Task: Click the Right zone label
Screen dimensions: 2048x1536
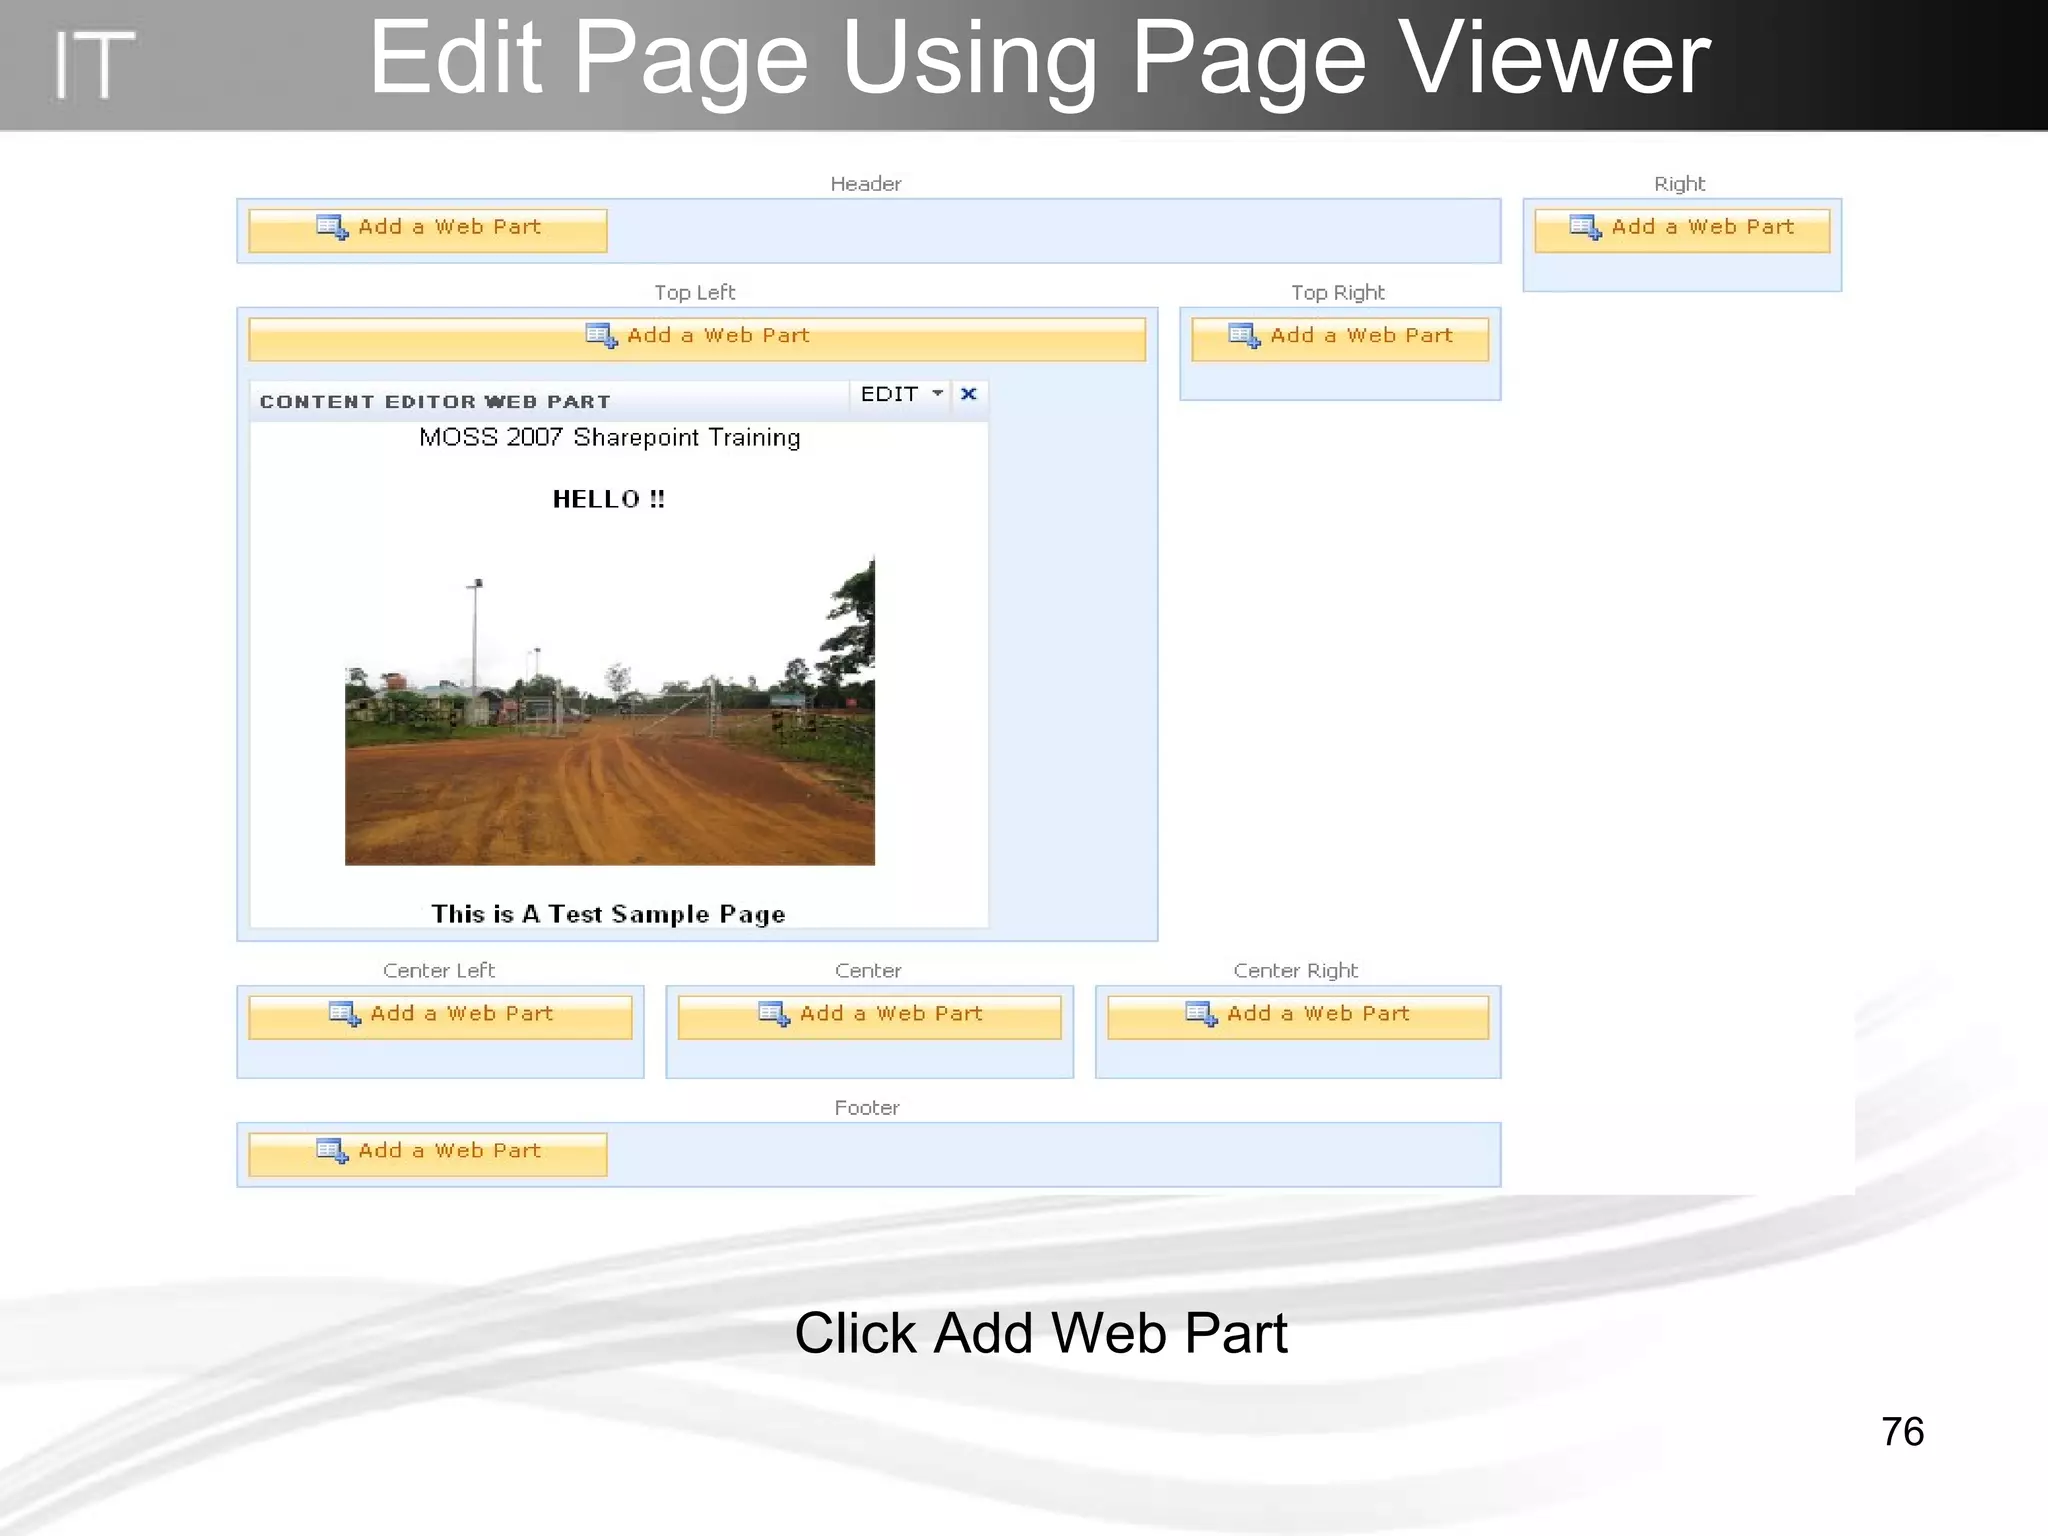Action: 1680,184
